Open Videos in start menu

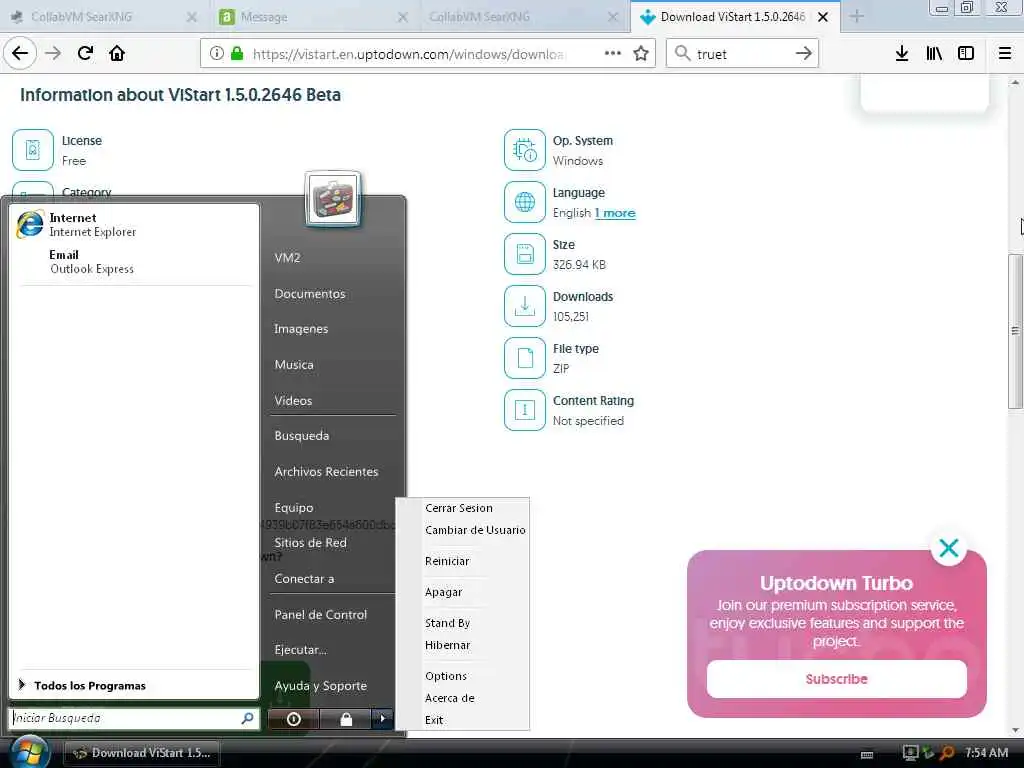pos(293,401)
